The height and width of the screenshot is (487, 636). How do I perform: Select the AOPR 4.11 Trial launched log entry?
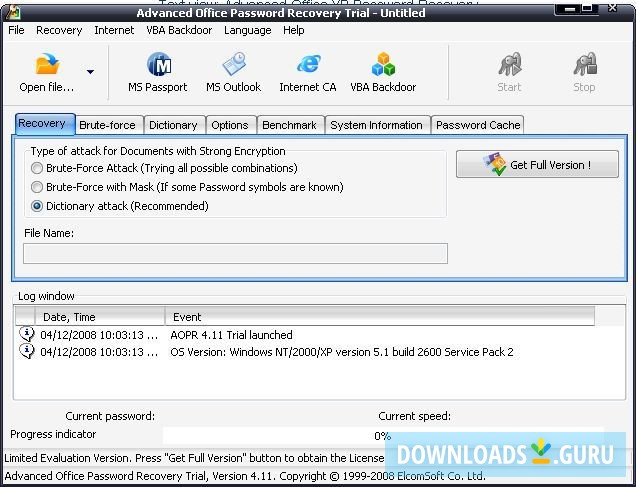tap(231, 335)
